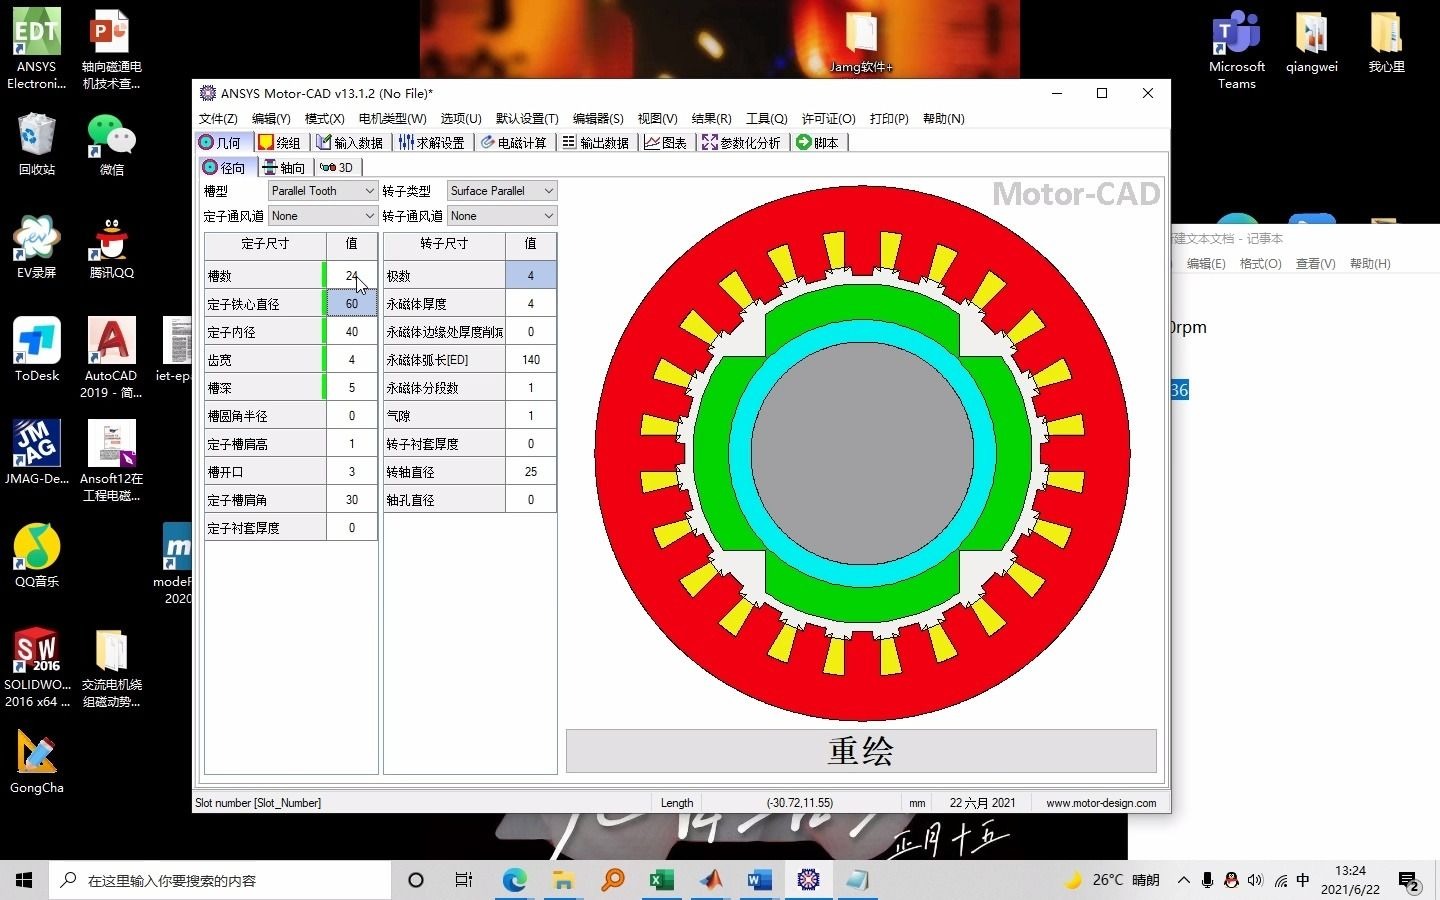Click the 重绘 redraw button
The width and height of the screenshot is (1440, 900).
coord(861,751)
